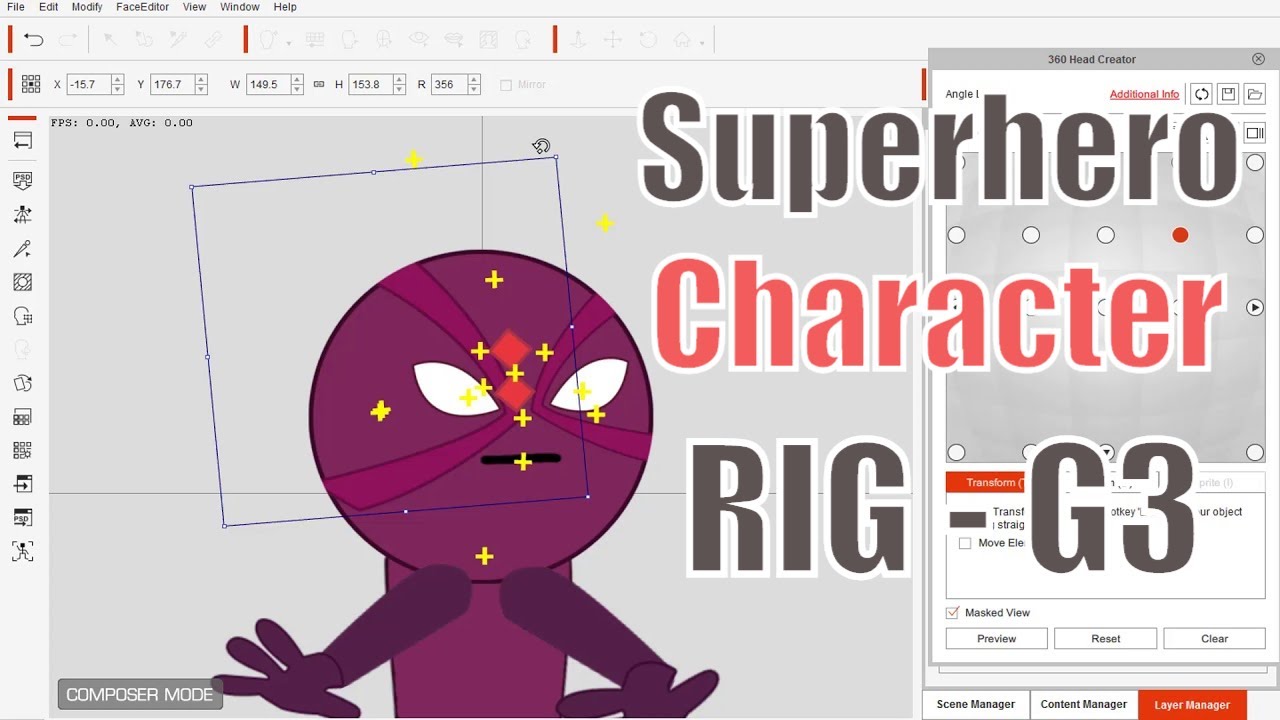This screenshot has height=720, width=1280.
Task: Click the R rotation input field
Action: point(450,85)
